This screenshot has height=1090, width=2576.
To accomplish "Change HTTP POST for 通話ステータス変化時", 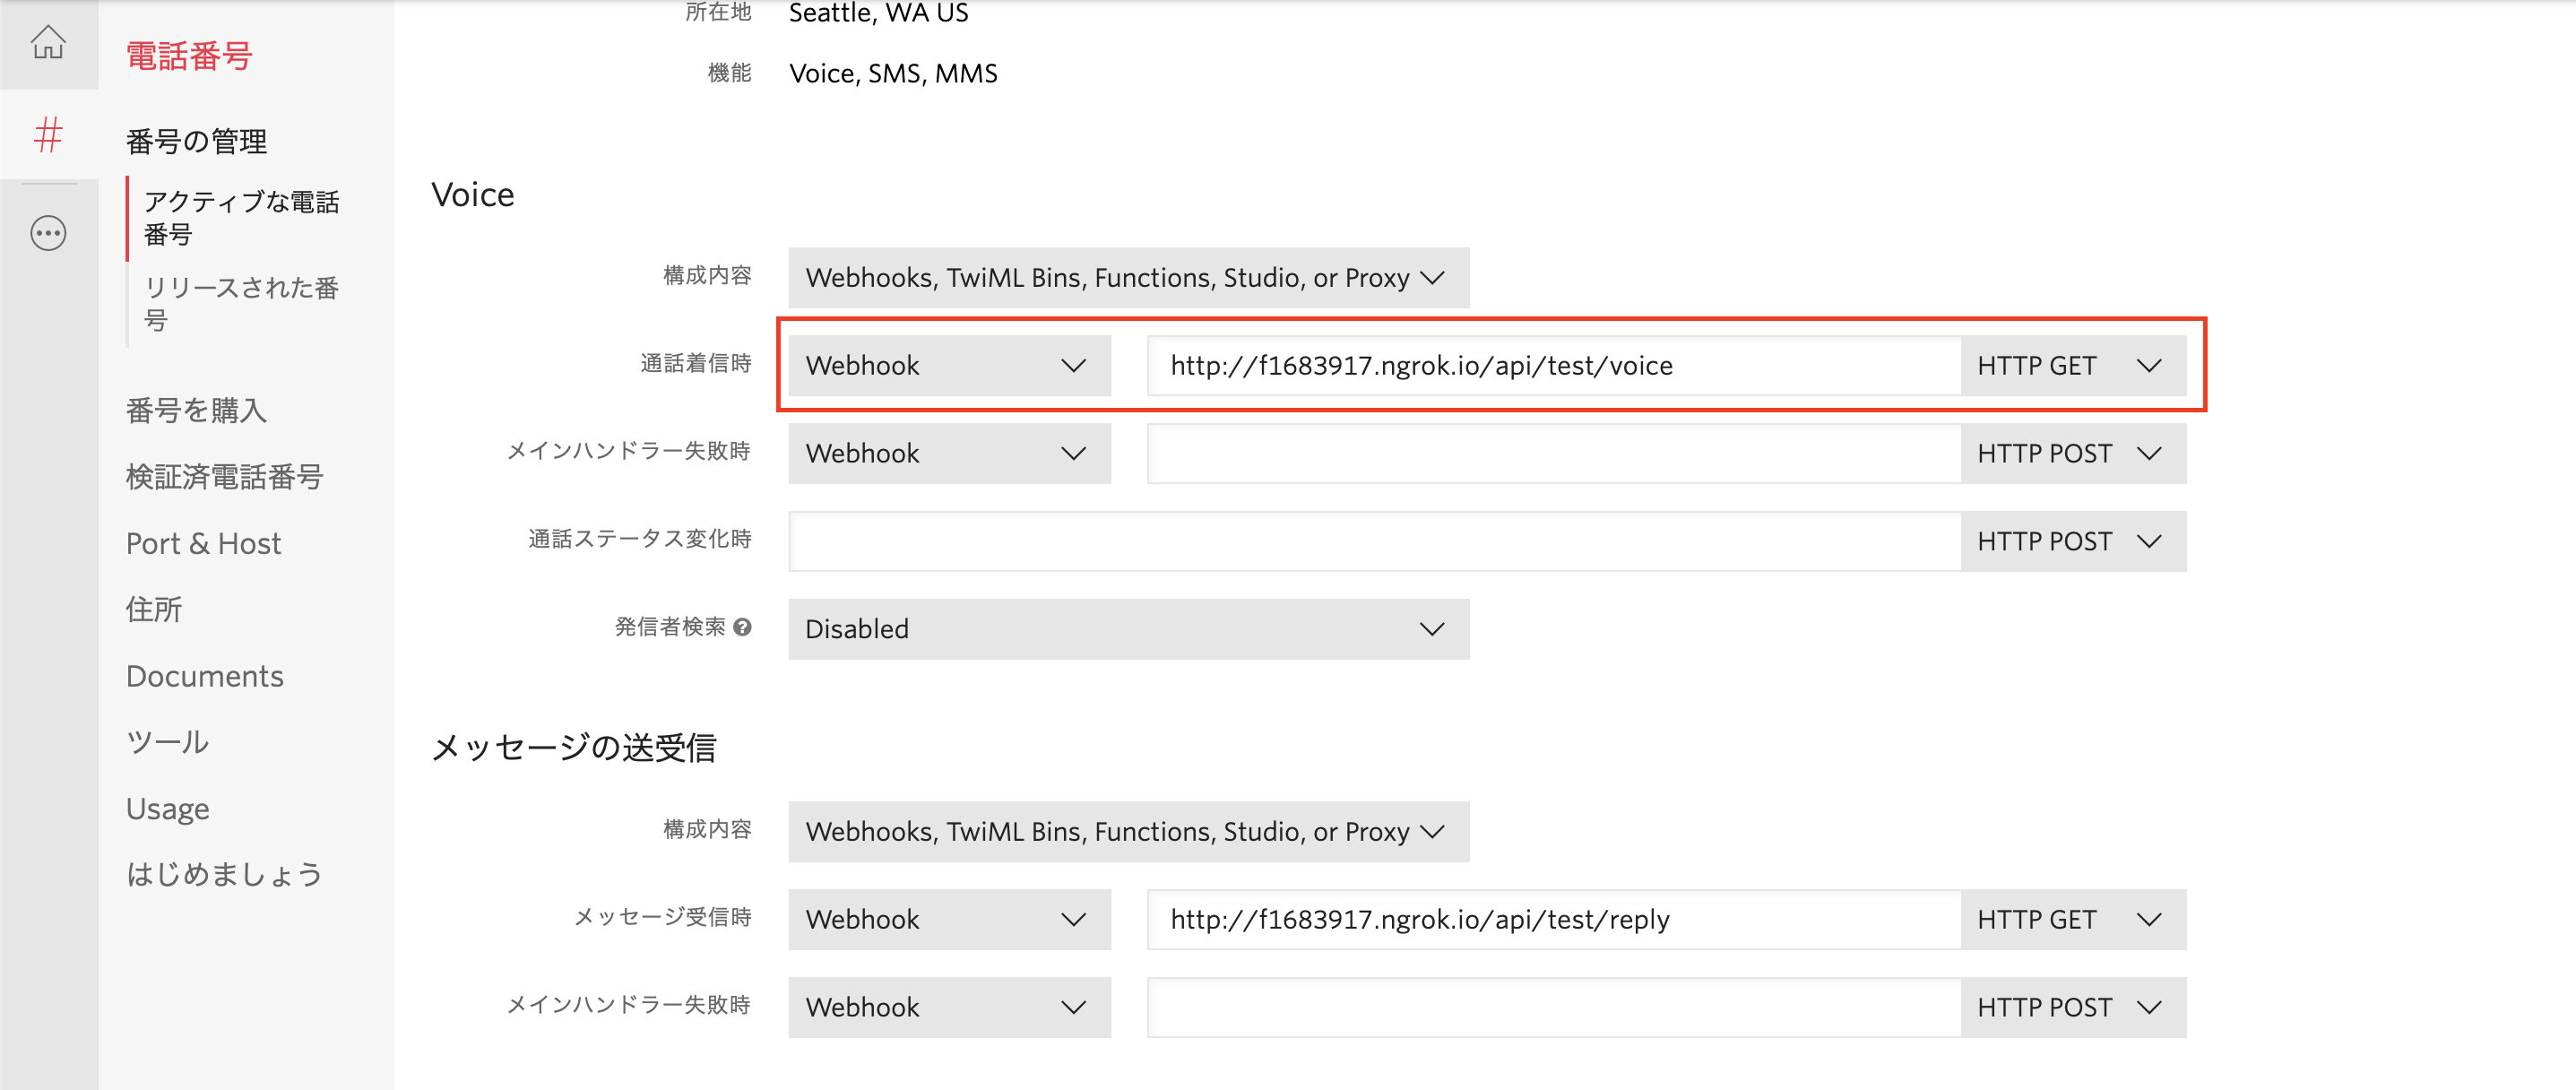I will [2073, 542].
